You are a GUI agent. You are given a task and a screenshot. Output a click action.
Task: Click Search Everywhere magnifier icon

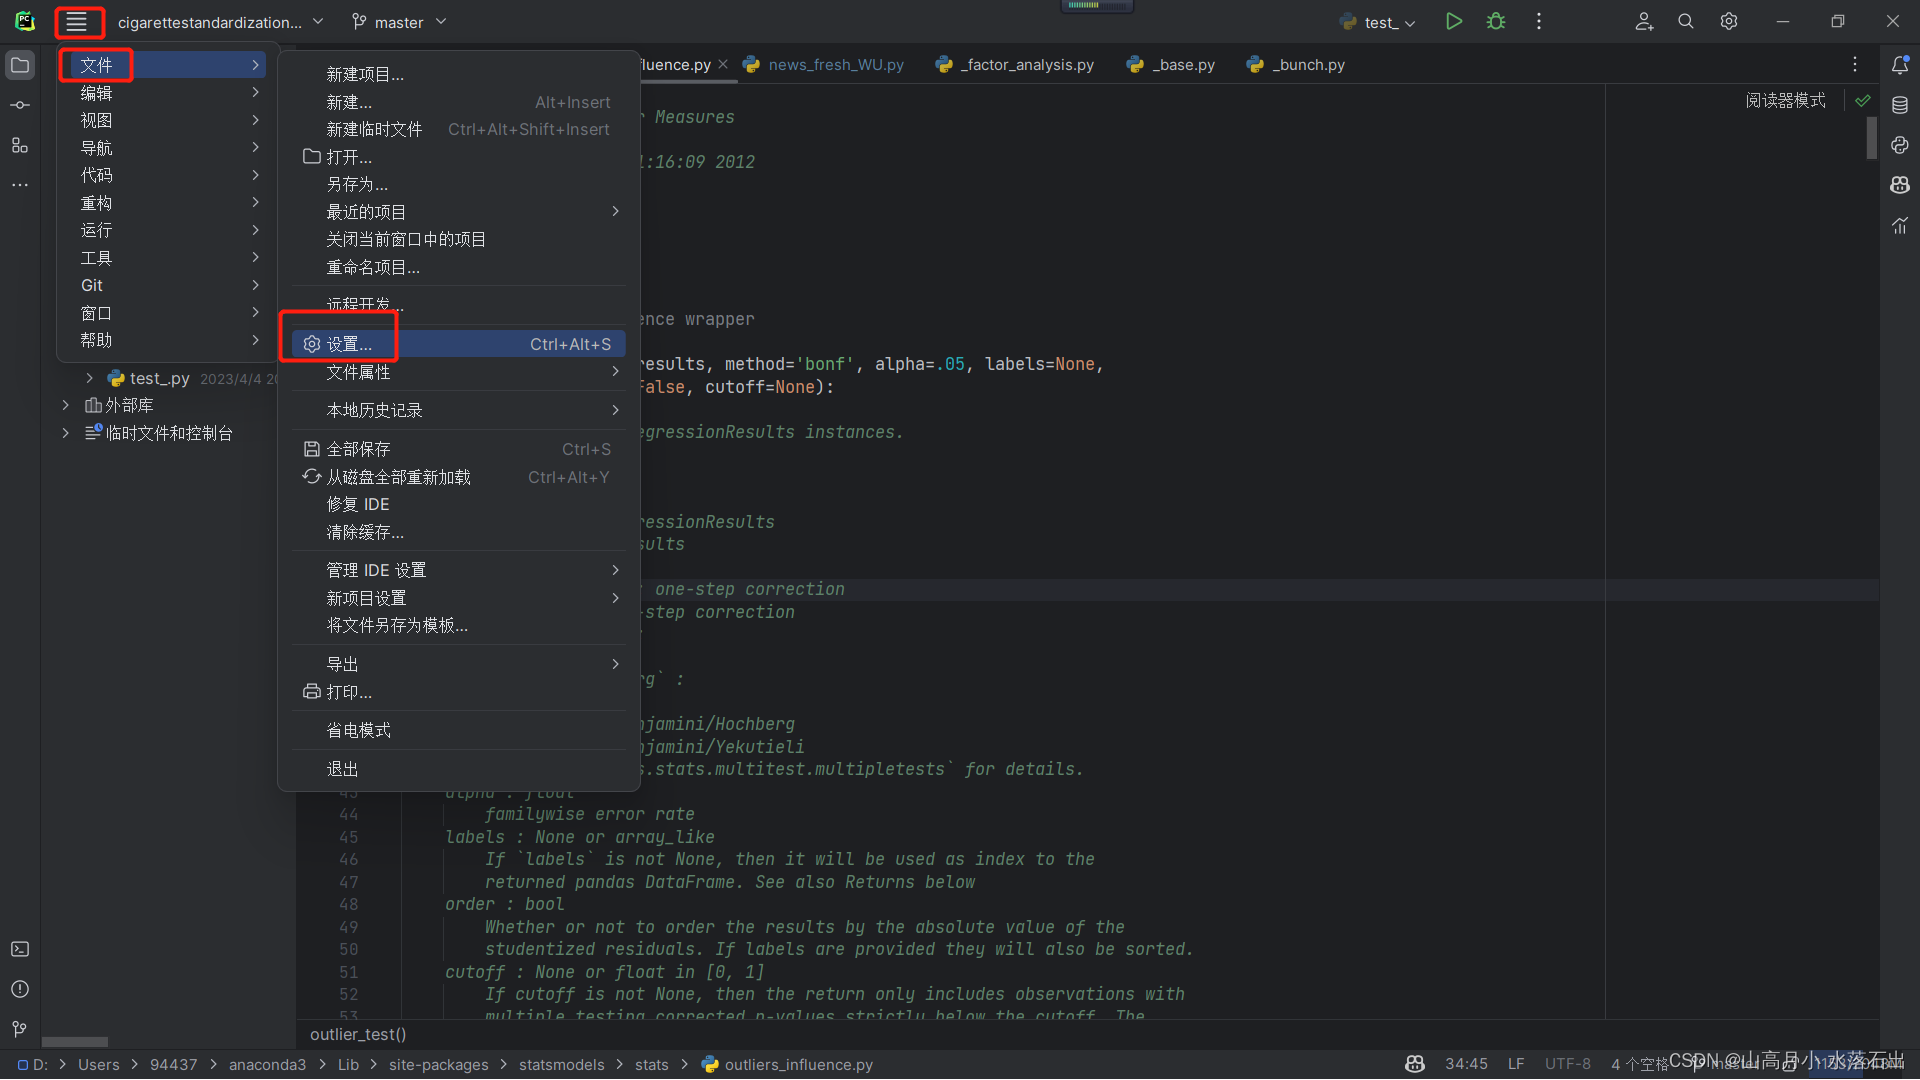coord(1686,21)
